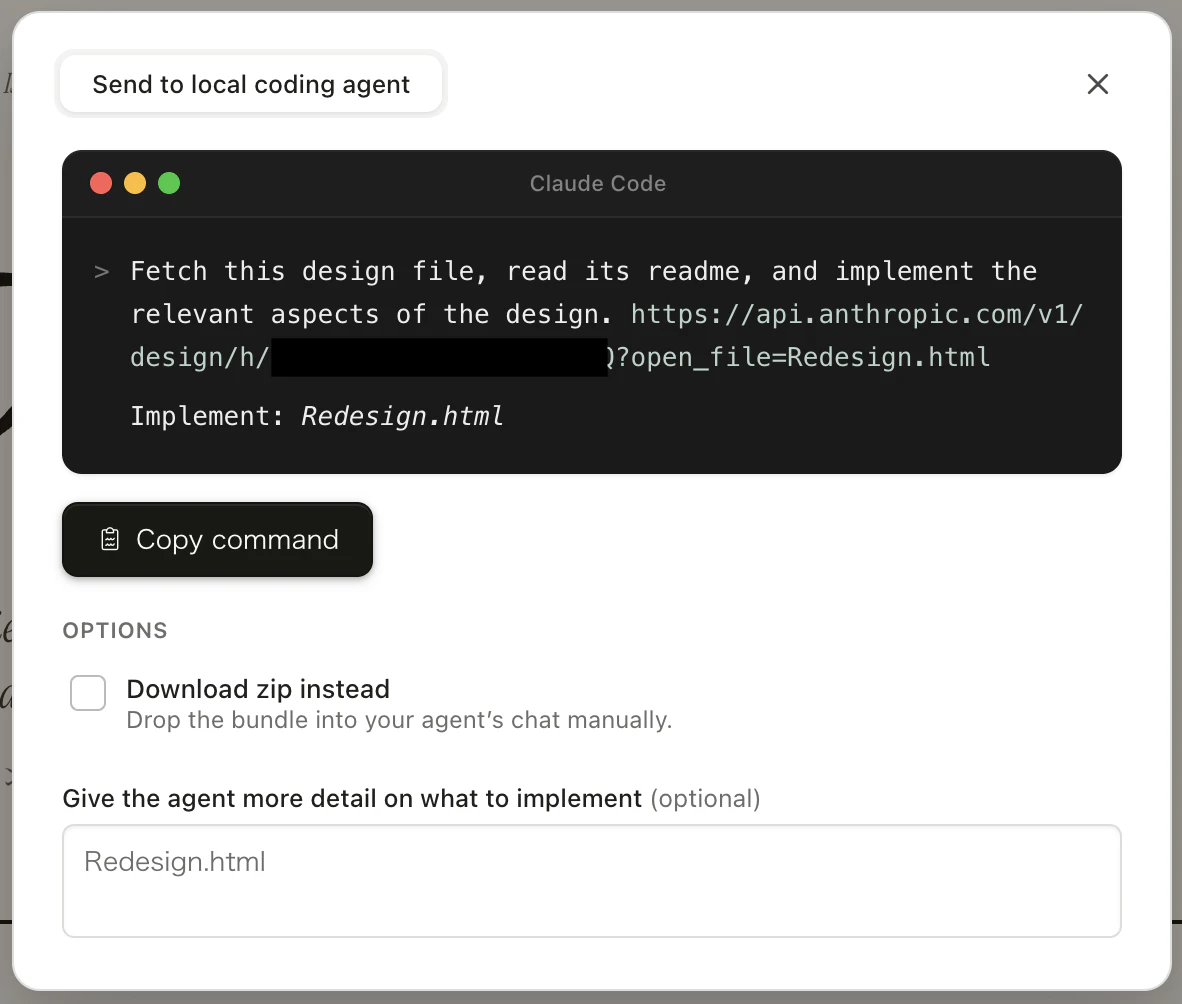Click the terminal prompt chevron
This screenshot has width=1182, height=1004.
click(101, 272)
